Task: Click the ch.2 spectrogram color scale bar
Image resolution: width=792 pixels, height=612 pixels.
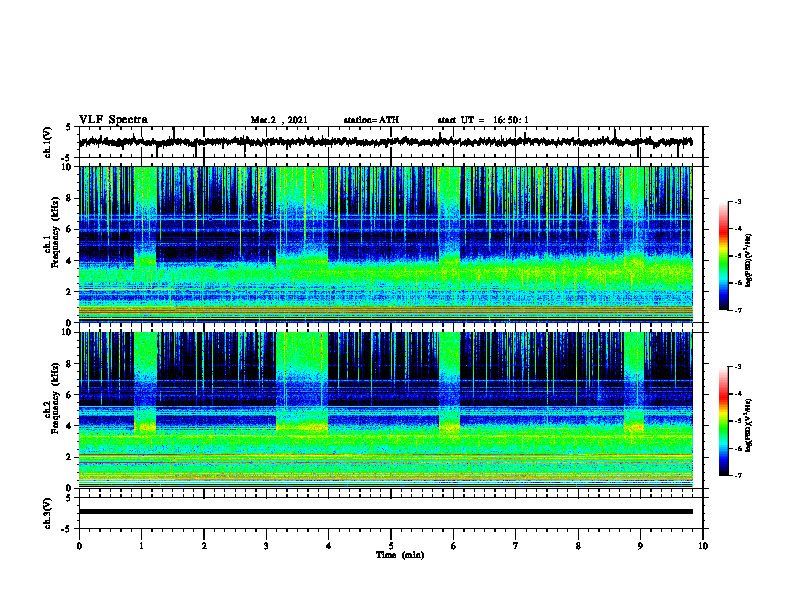Action: 724,421
